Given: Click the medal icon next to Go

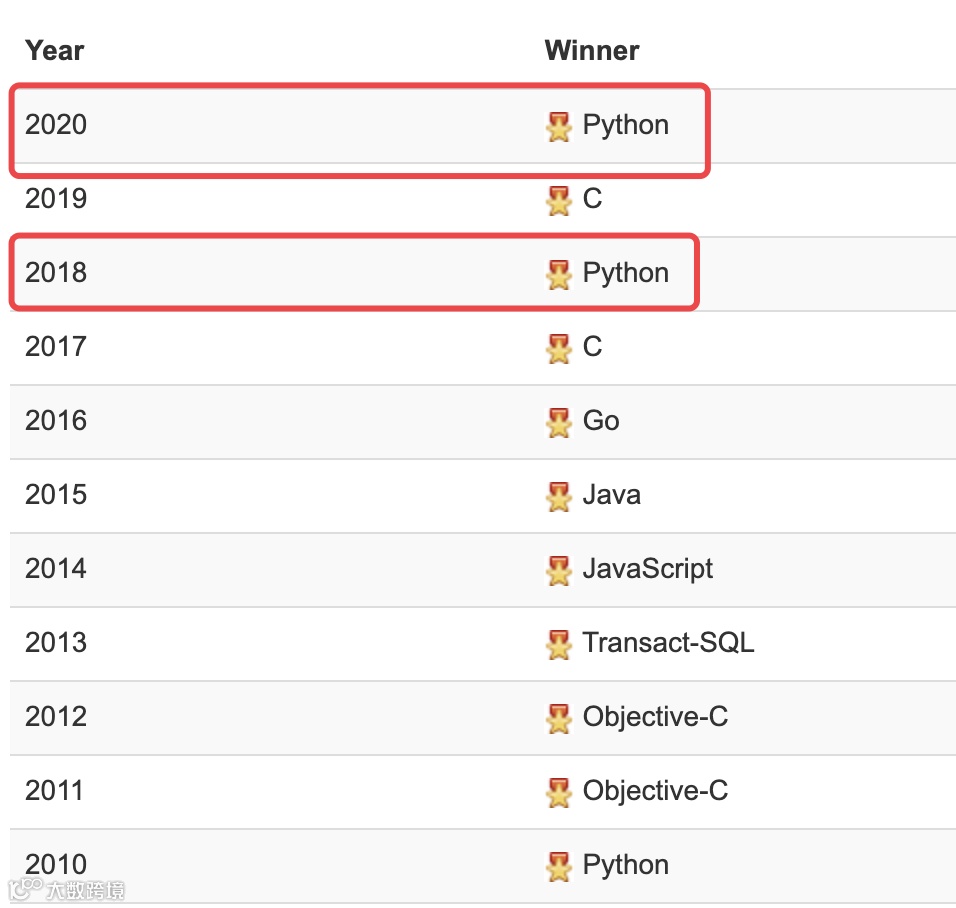Looking at the screenshot, I should [x=559, y=422].
